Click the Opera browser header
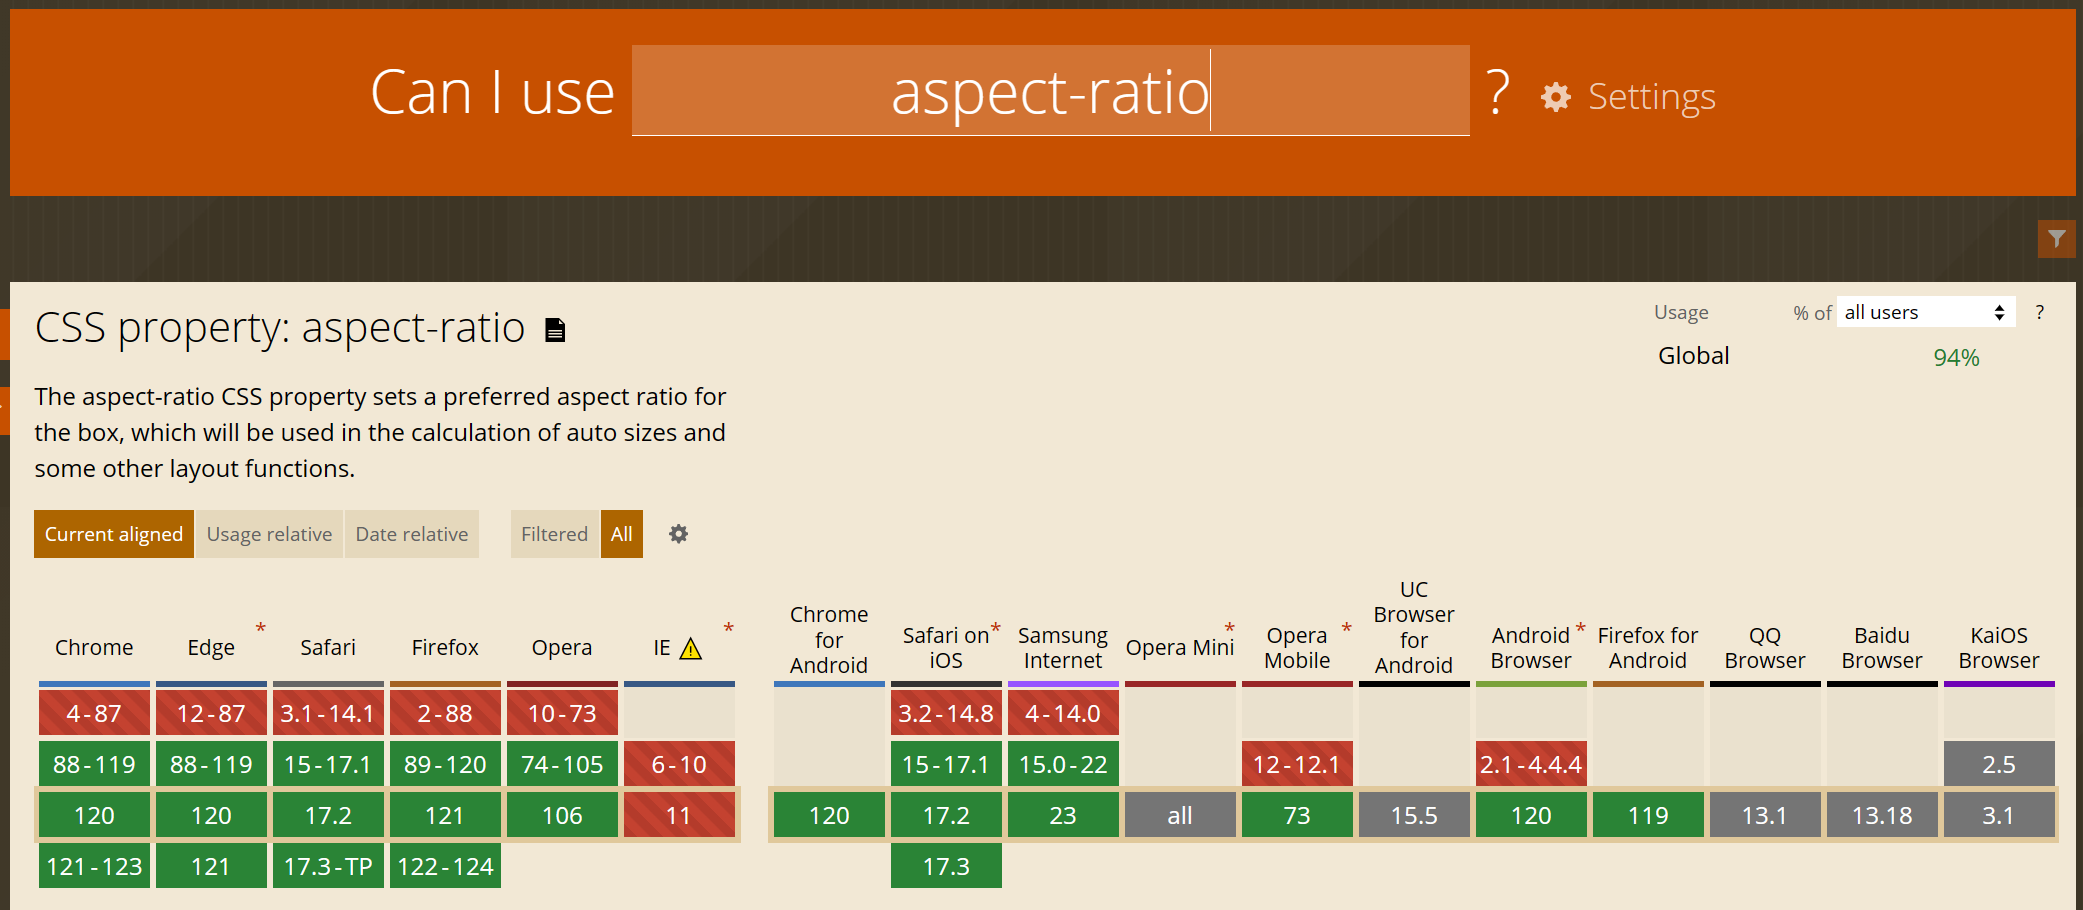 (x=562, y=648)
